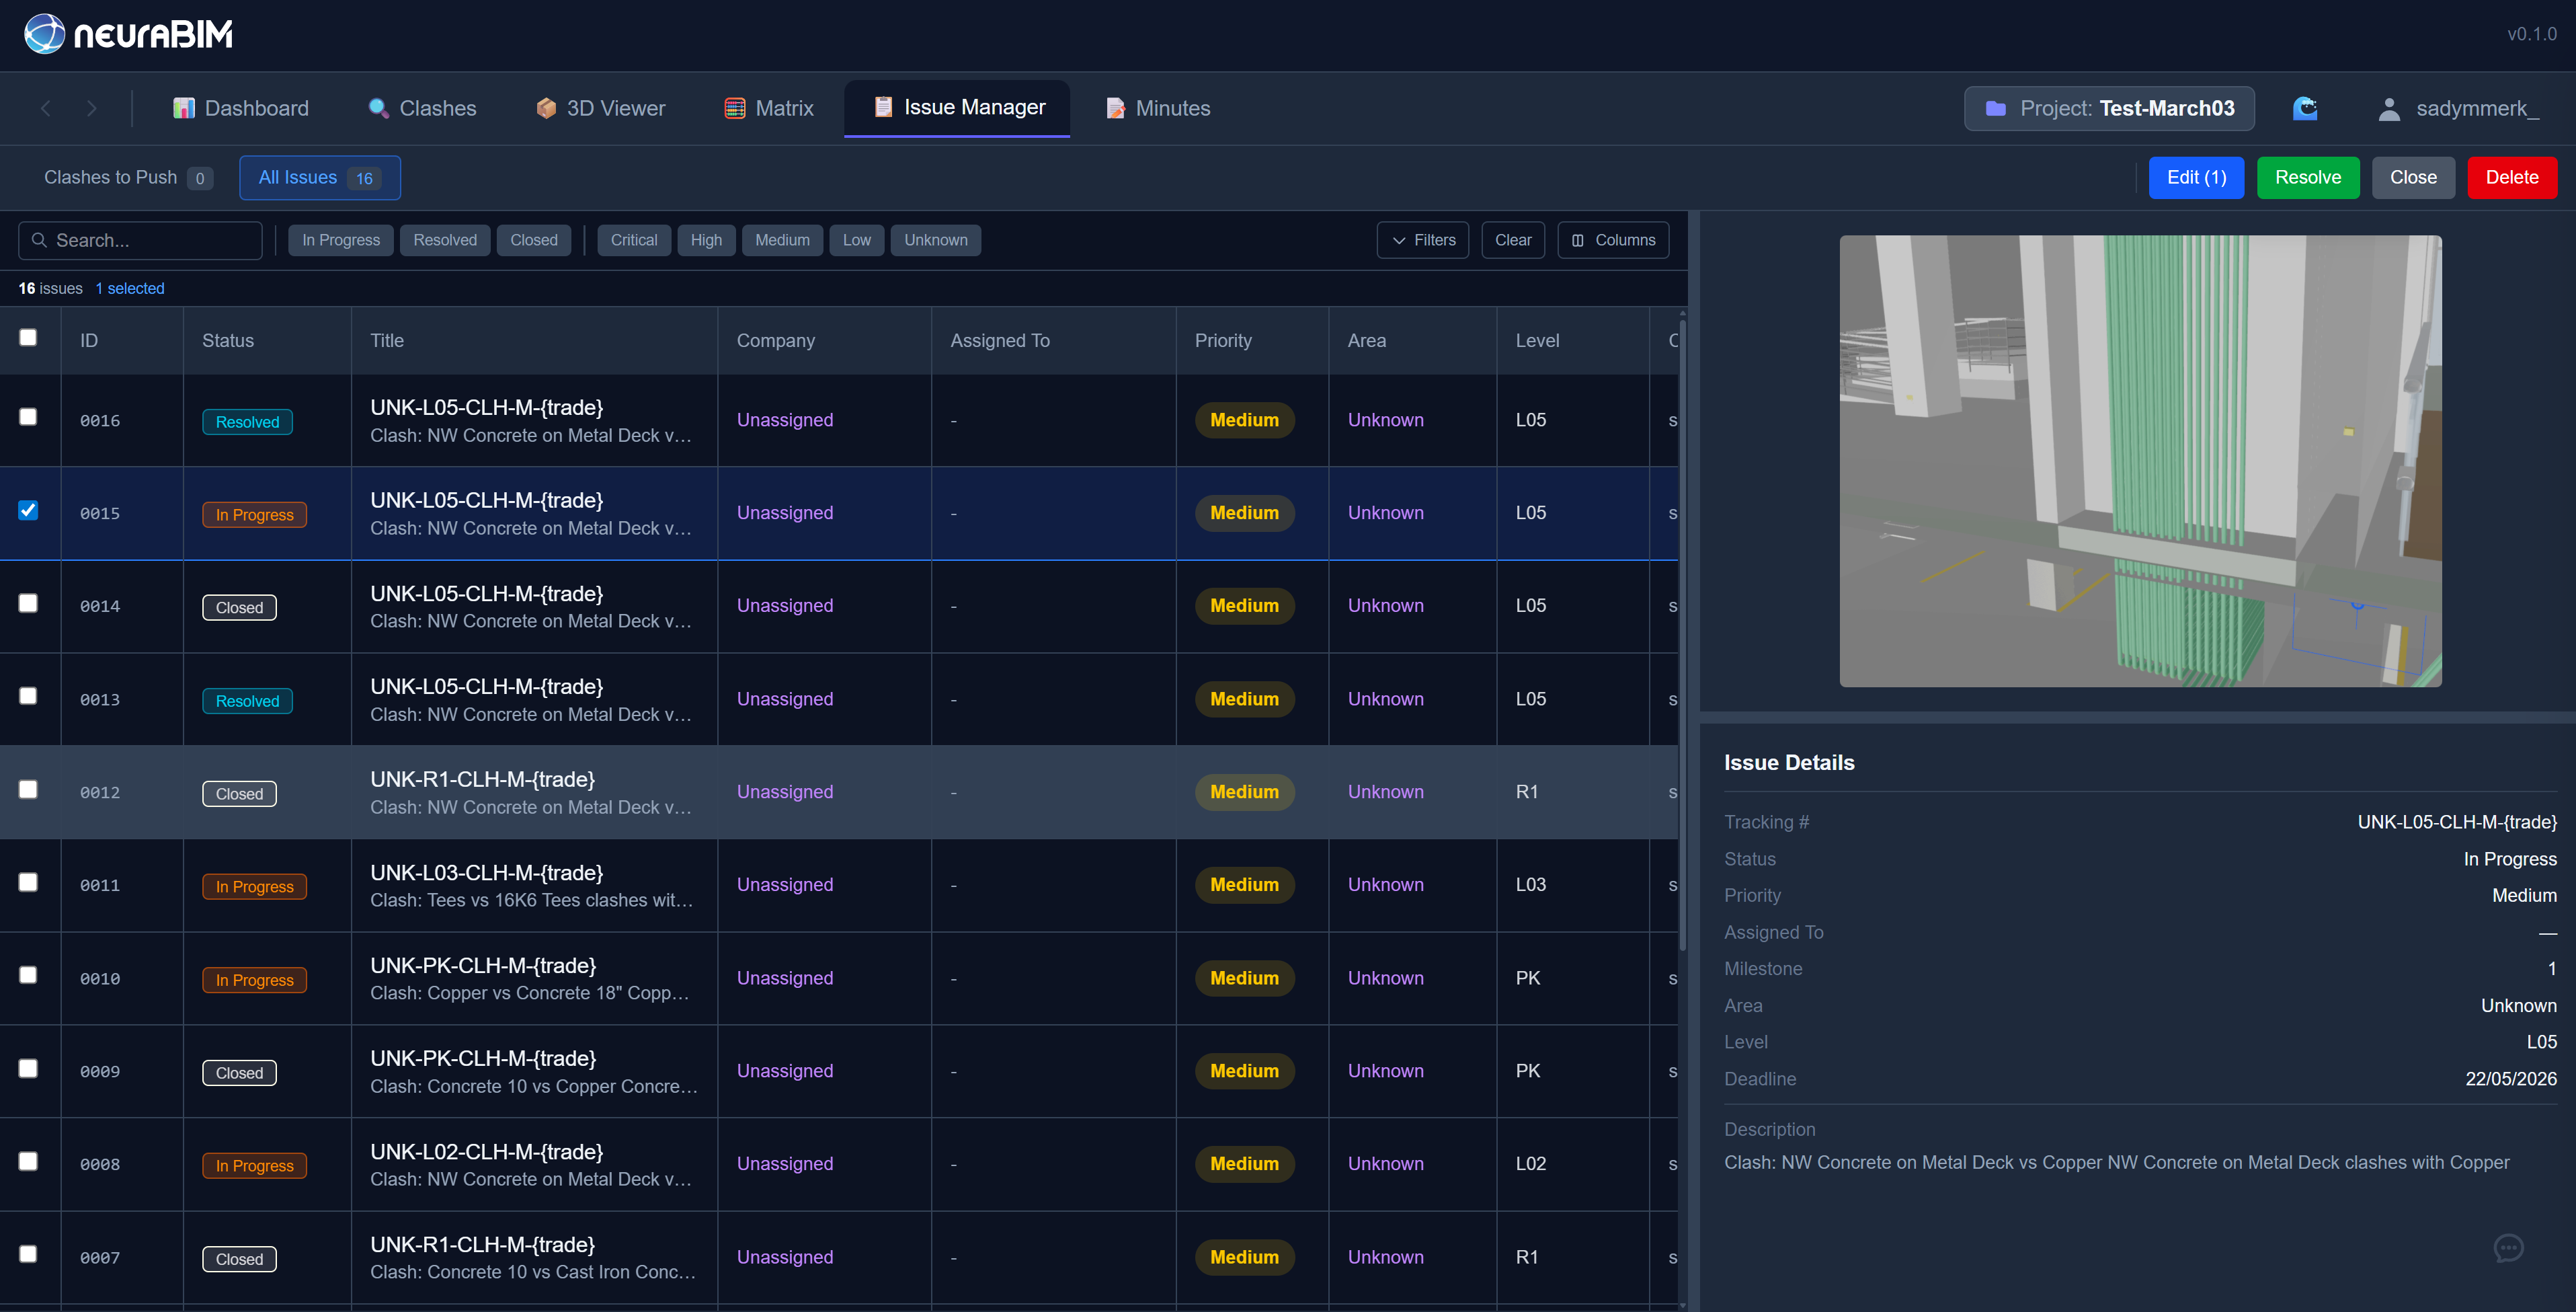Click the Deadline value 22/05/2026
Image resolution: width=2576 pixels, height=1312 pixels.
click(x=2510, y=1079)
